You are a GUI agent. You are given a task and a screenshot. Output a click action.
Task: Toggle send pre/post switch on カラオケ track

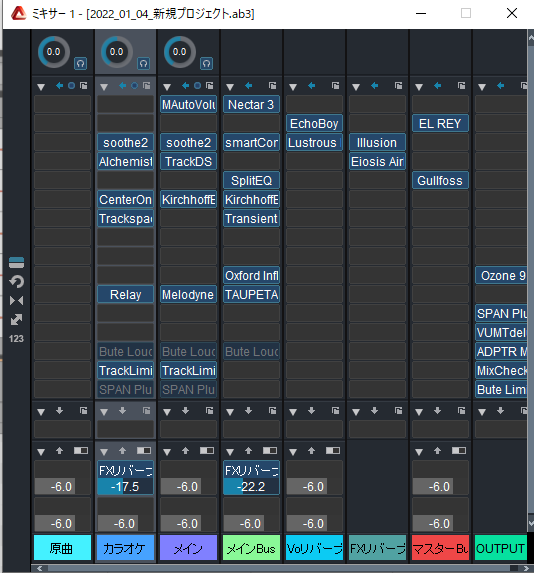(x=144, y=451)
